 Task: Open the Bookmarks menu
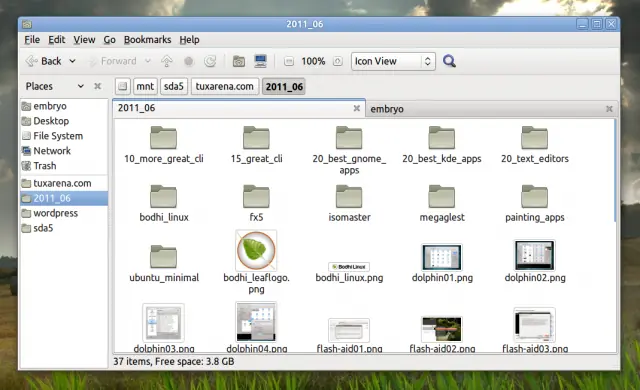point(147,40)
